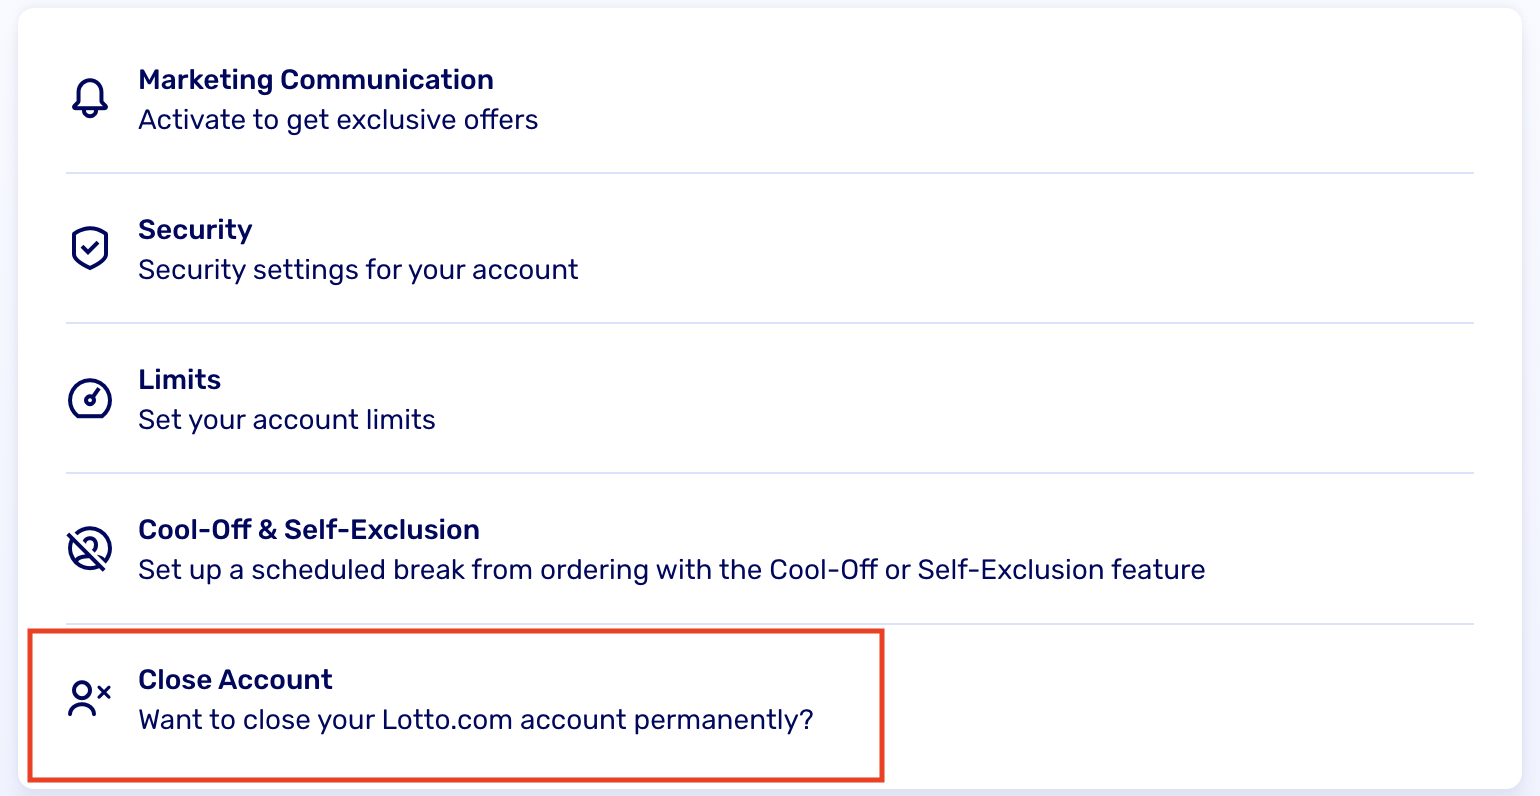Open Cool-Off & Self-Exclusion heading
The width and height of the screenshot is (1540, 796).
pos(309,530)
